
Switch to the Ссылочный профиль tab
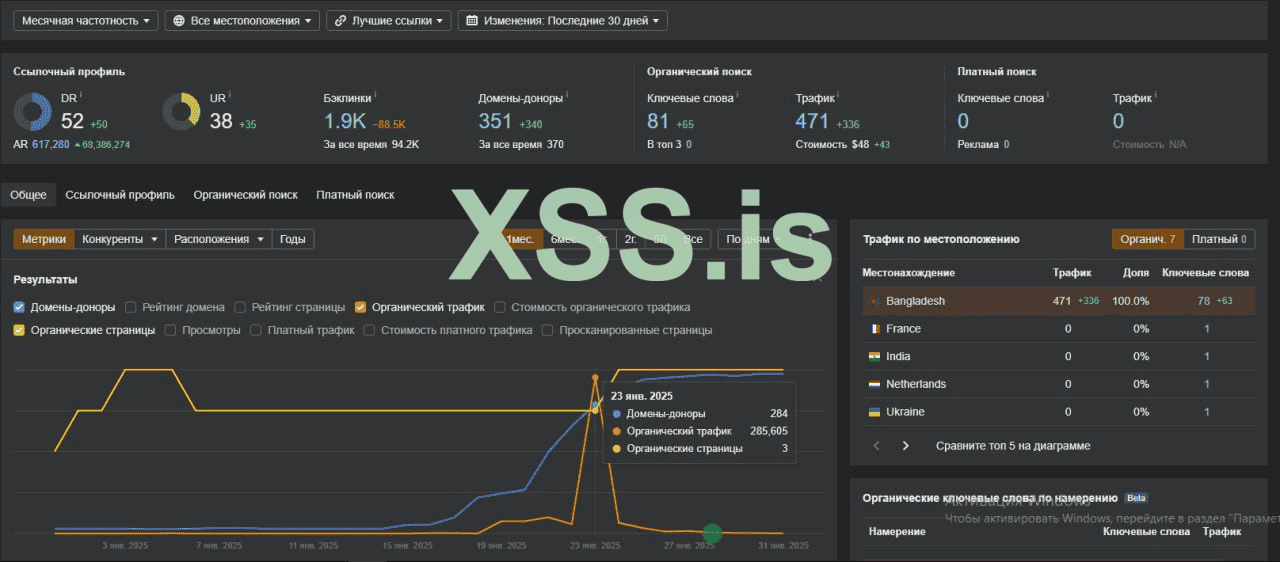point(120,195)
